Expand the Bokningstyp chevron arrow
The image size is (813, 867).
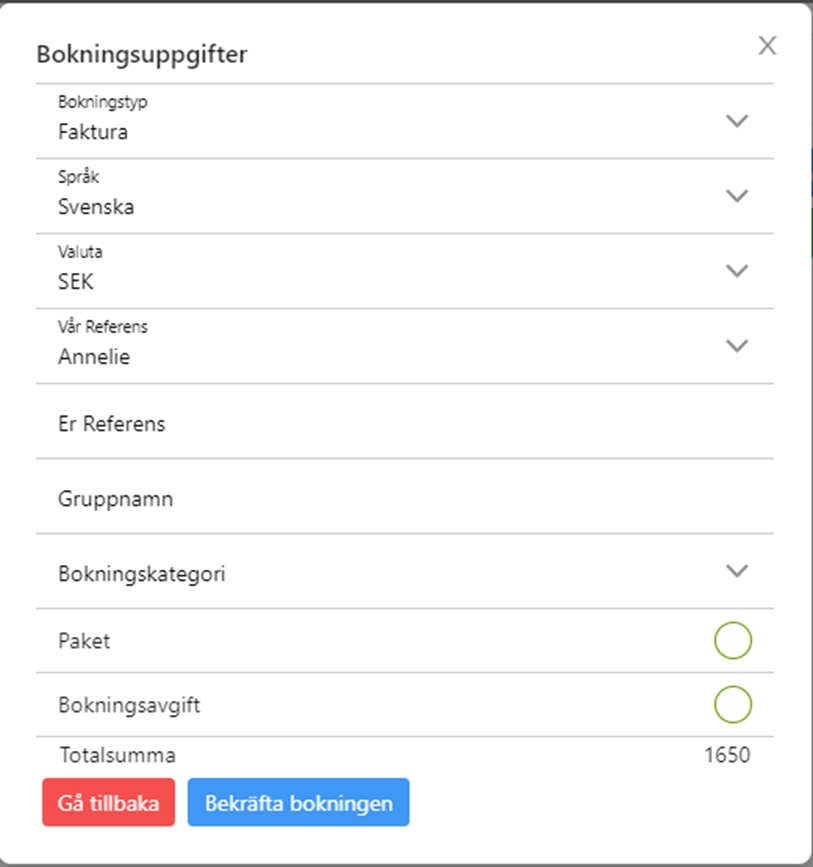(x=737, y=121)
